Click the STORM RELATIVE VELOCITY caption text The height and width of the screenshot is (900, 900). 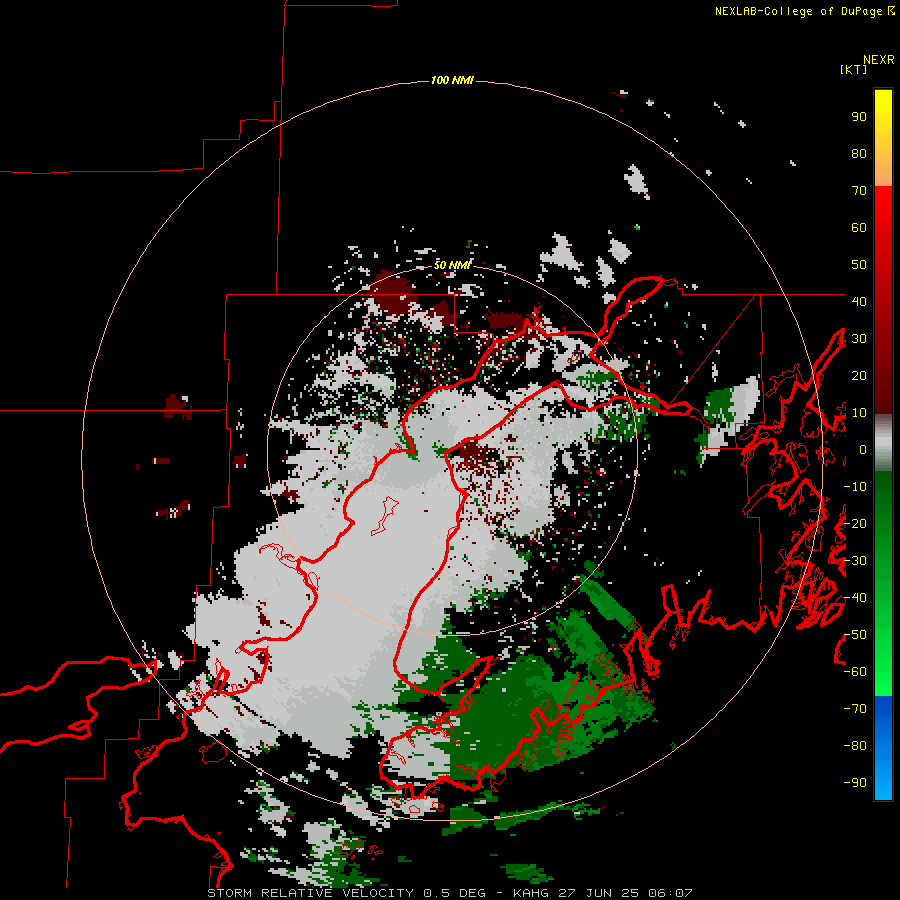tap(310, 893)
